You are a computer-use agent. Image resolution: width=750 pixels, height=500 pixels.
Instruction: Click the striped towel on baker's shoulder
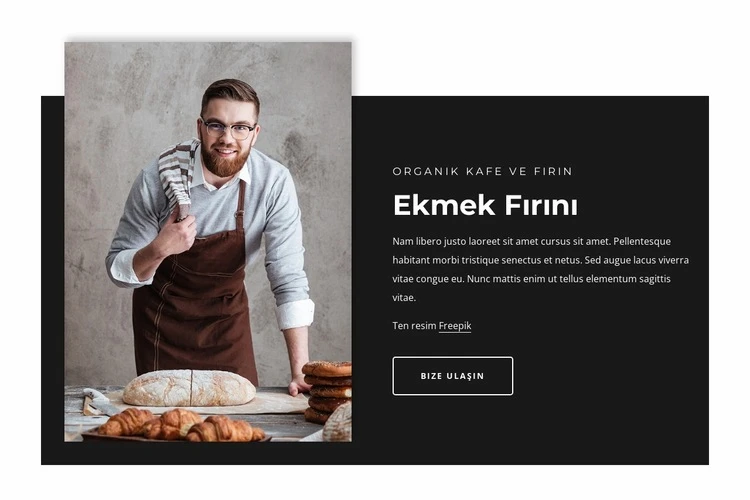(x=178, y=177)
